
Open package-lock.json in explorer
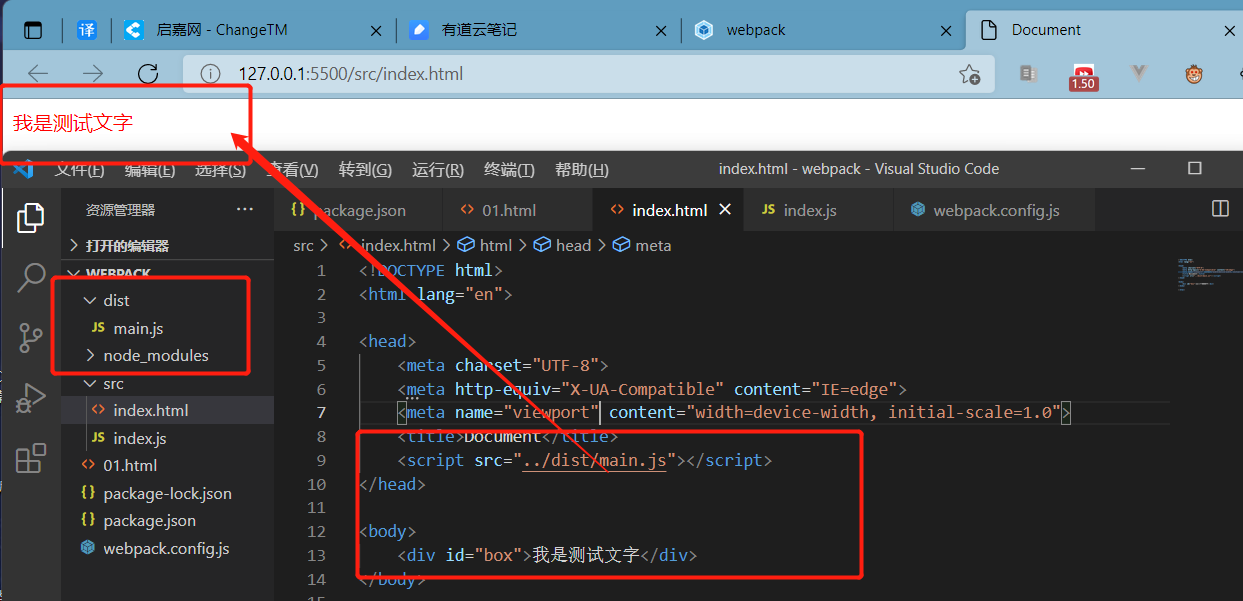(x=167, y=493)
